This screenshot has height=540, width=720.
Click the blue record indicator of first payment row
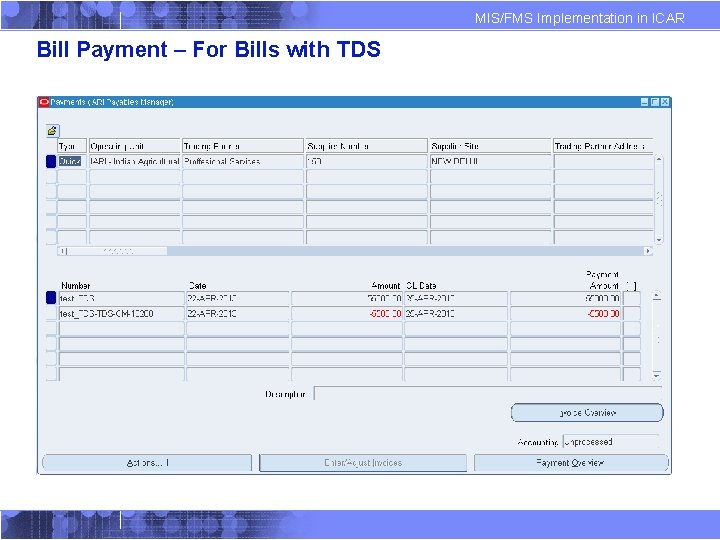point(51,162)
